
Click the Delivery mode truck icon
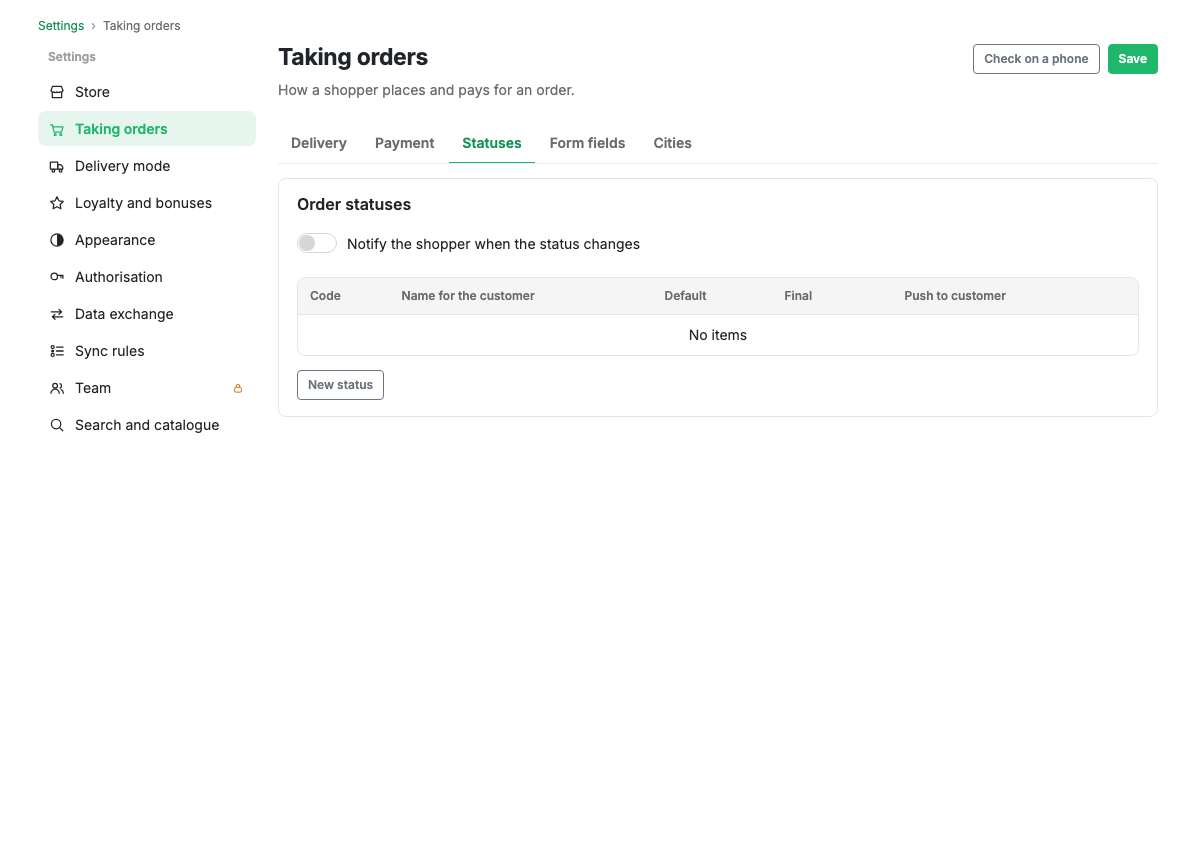[x=57, y=166]
